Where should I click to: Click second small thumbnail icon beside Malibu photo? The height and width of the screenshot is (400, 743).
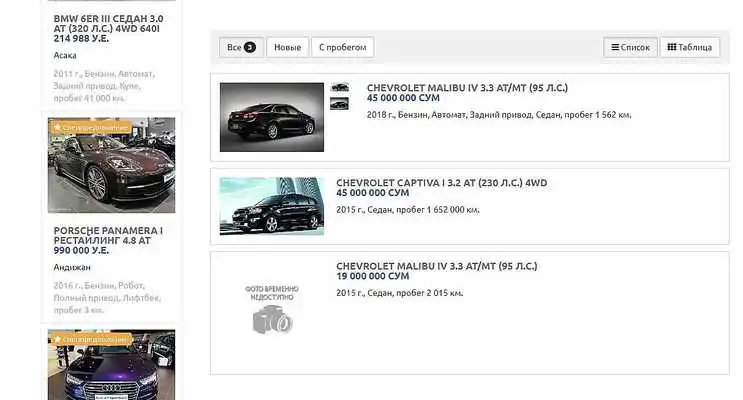pos(340,103)
